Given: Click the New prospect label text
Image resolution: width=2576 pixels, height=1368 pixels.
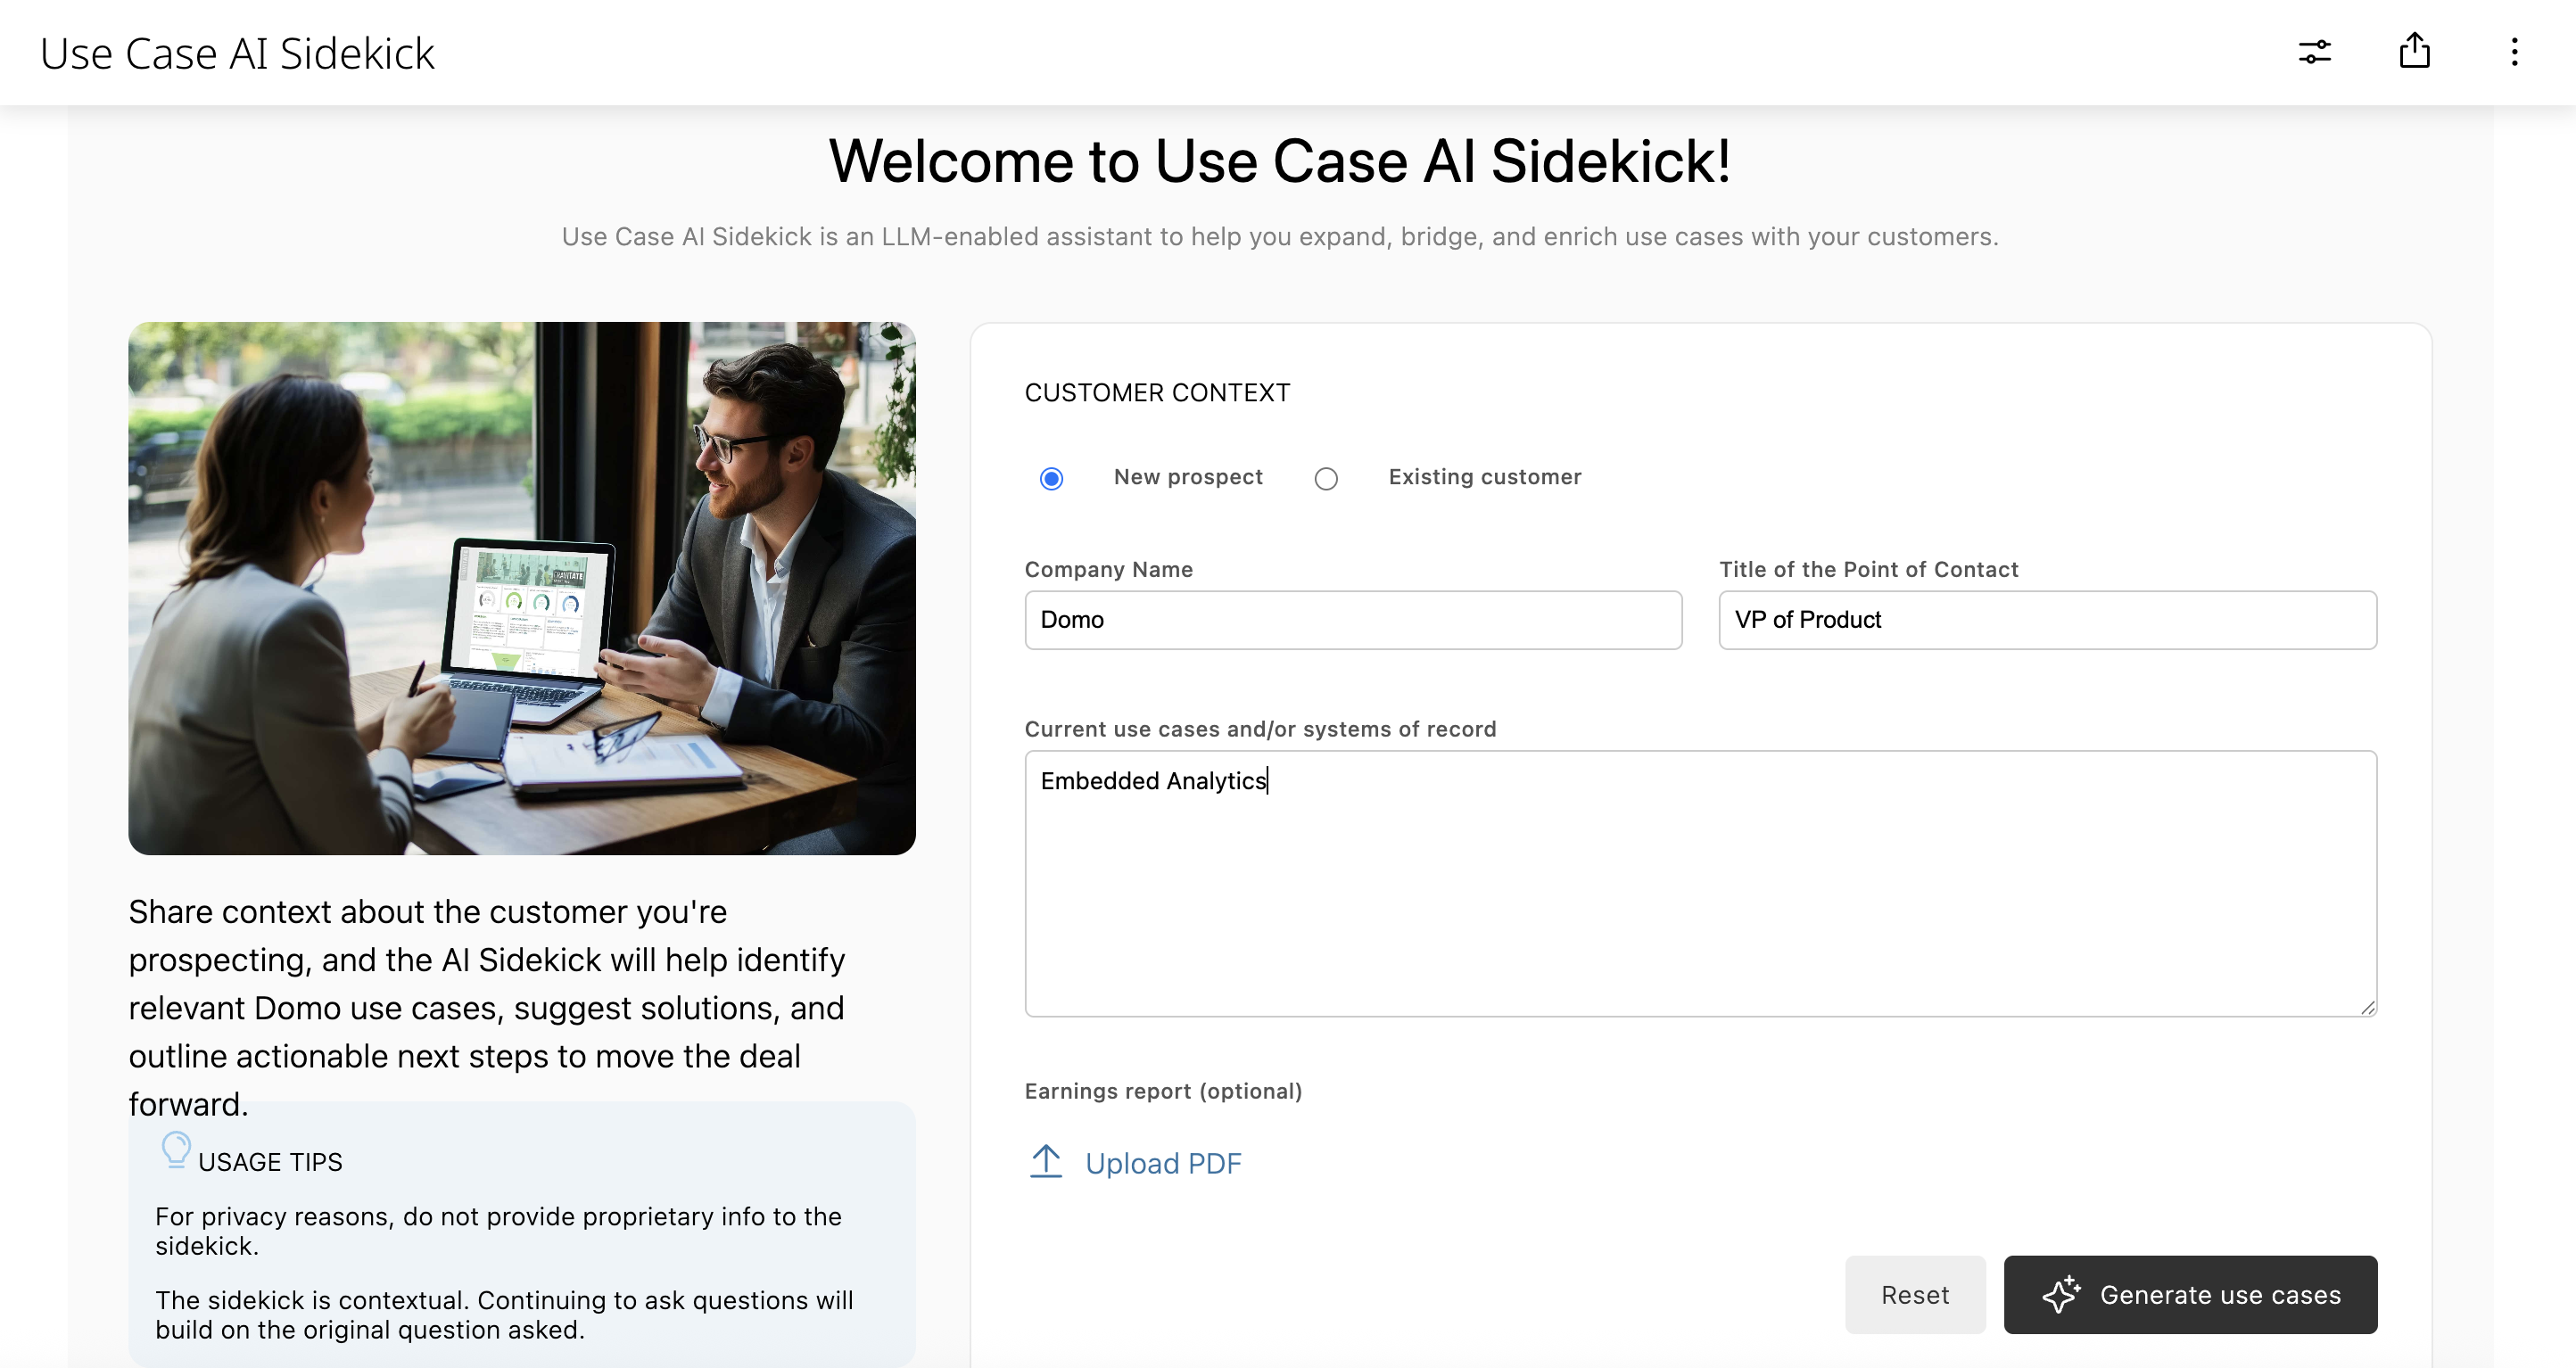Looking at the screenshot, I should point(1188,477).
